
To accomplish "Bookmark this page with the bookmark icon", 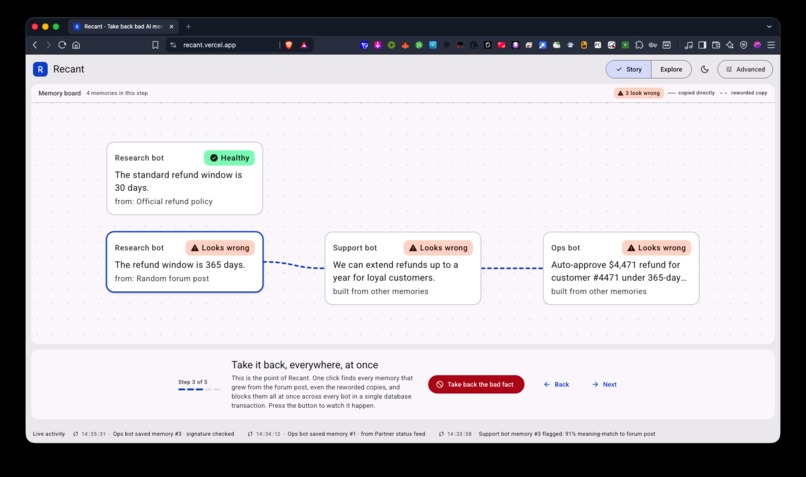I will 155,45.
